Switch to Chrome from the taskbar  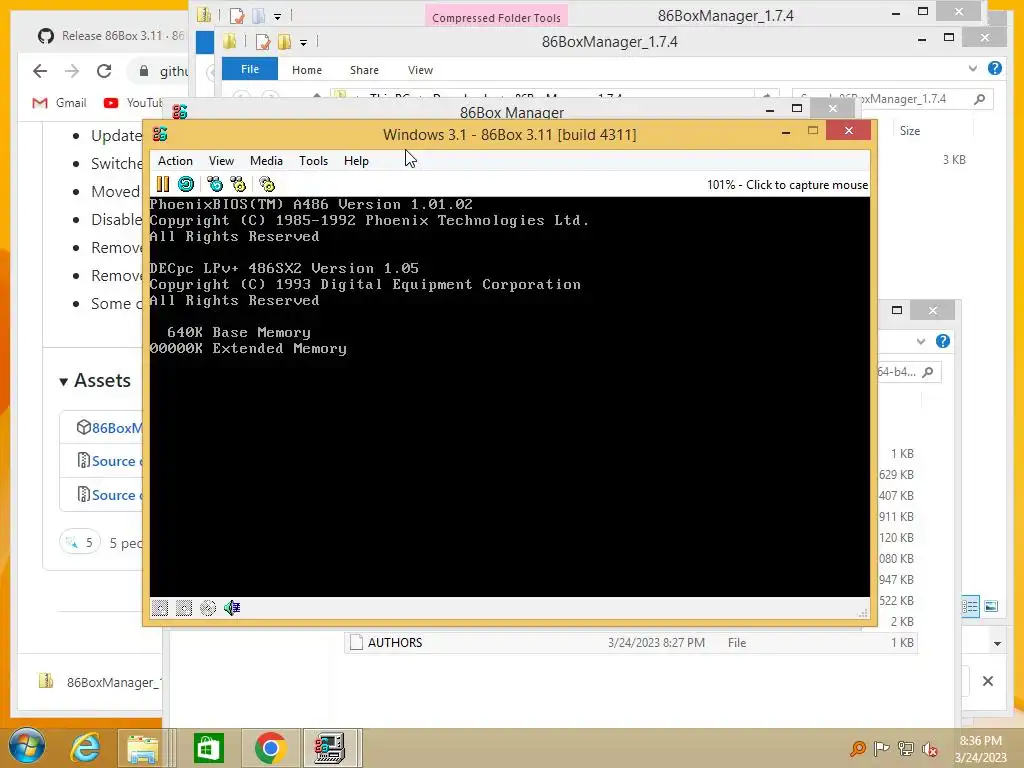click(270, 748)
